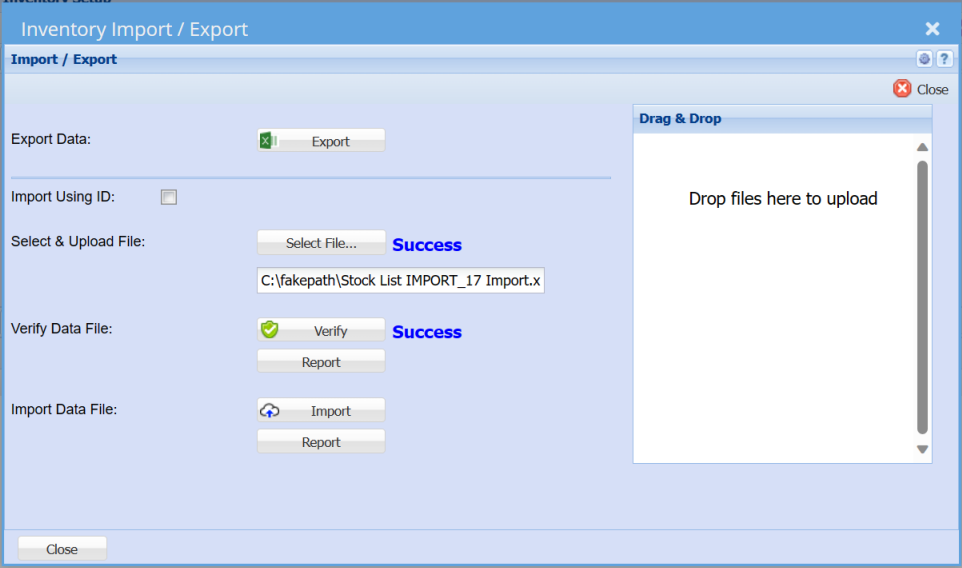
Task: Click the Import Data File: label
Action: [x=64, y=409]
